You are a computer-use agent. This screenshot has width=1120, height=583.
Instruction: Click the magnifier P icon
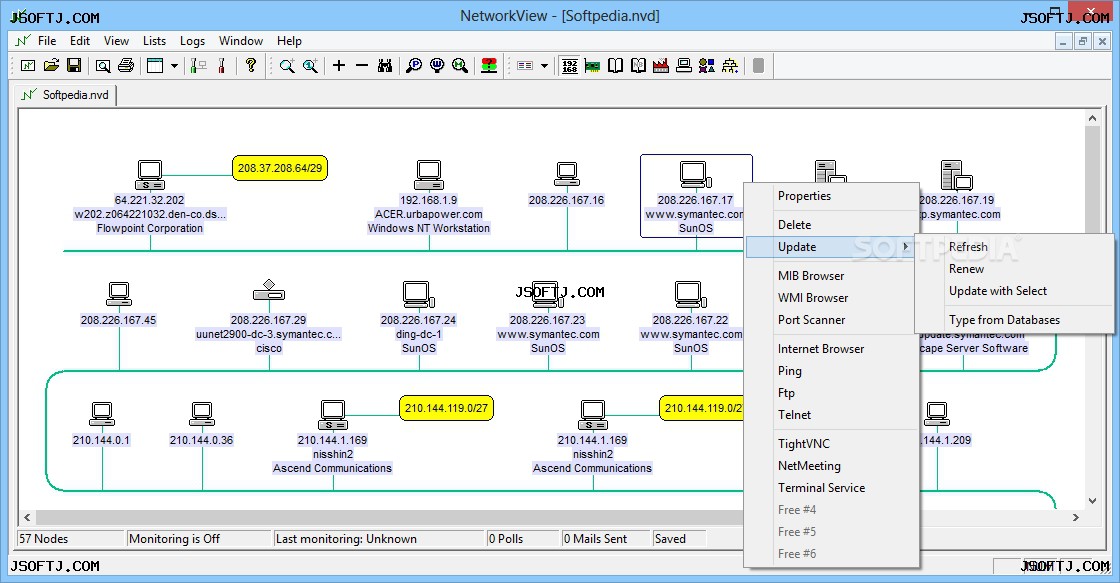tap(414, 66)
